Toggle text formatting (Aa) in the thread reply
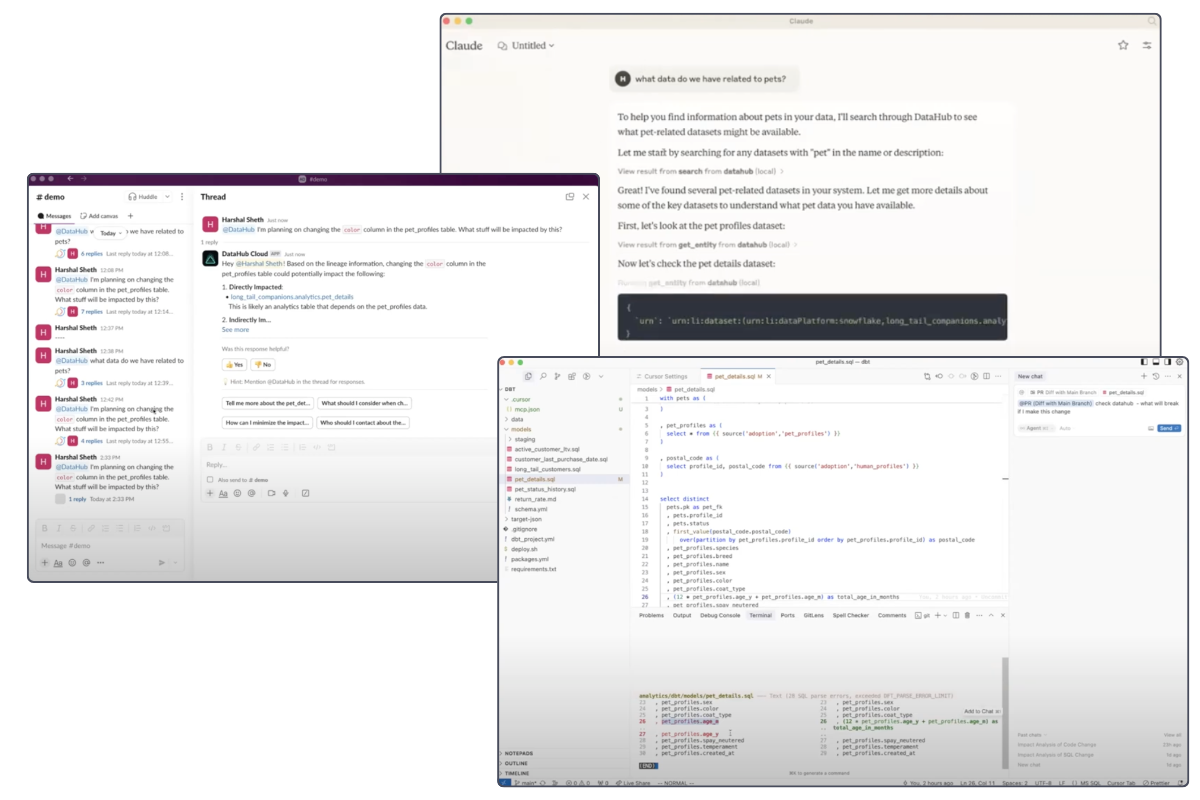This screenshot has width=1200, height=800. (224, 493)
